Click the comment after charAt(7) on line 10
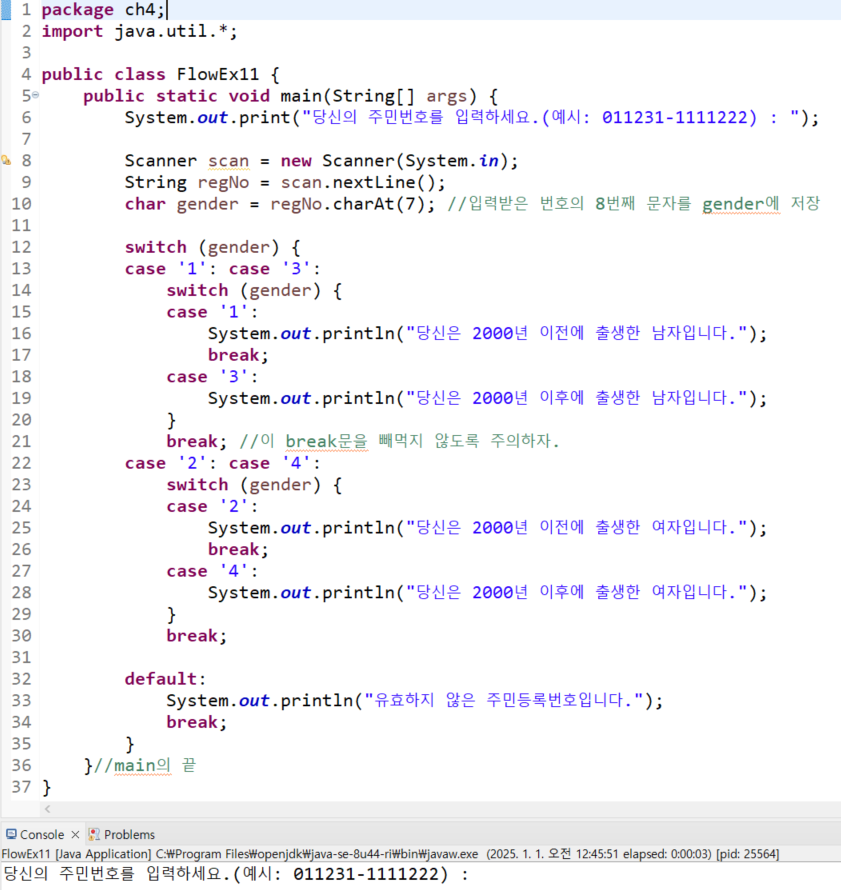This screenshot has height=890, width=841. point(633,204)
